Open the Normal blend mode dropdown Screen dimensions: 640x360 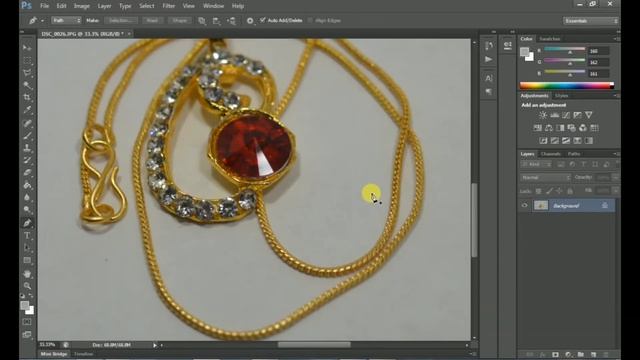[x=545, y=178]
